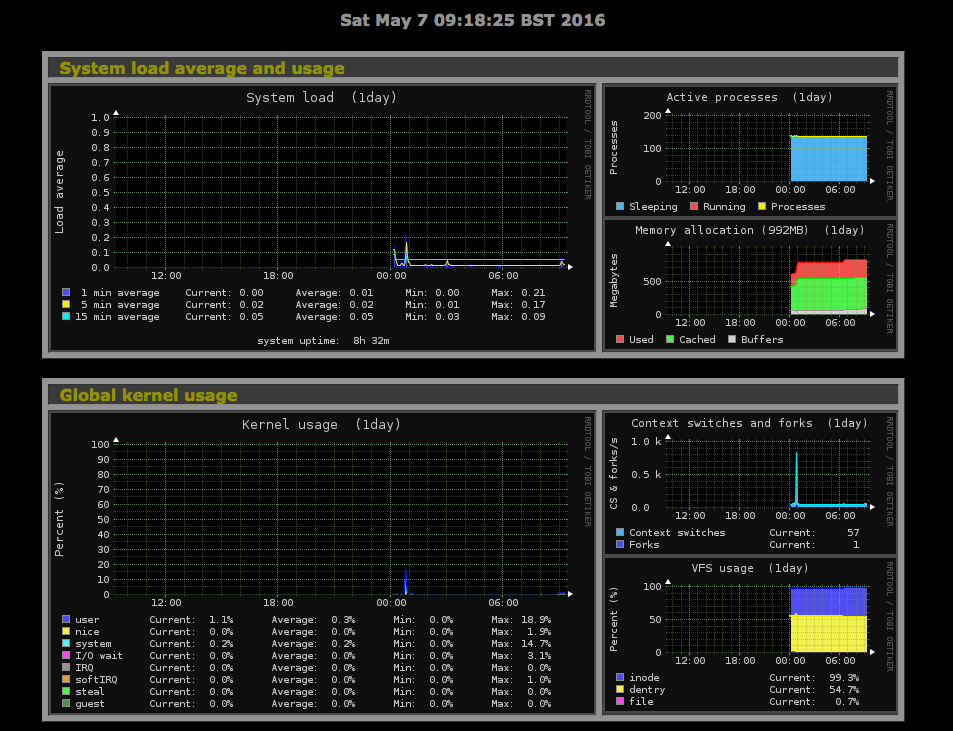Click the yellow 5 min average swatch
Image resolution: width=953 pixels, height=731 pixels.
66,304
